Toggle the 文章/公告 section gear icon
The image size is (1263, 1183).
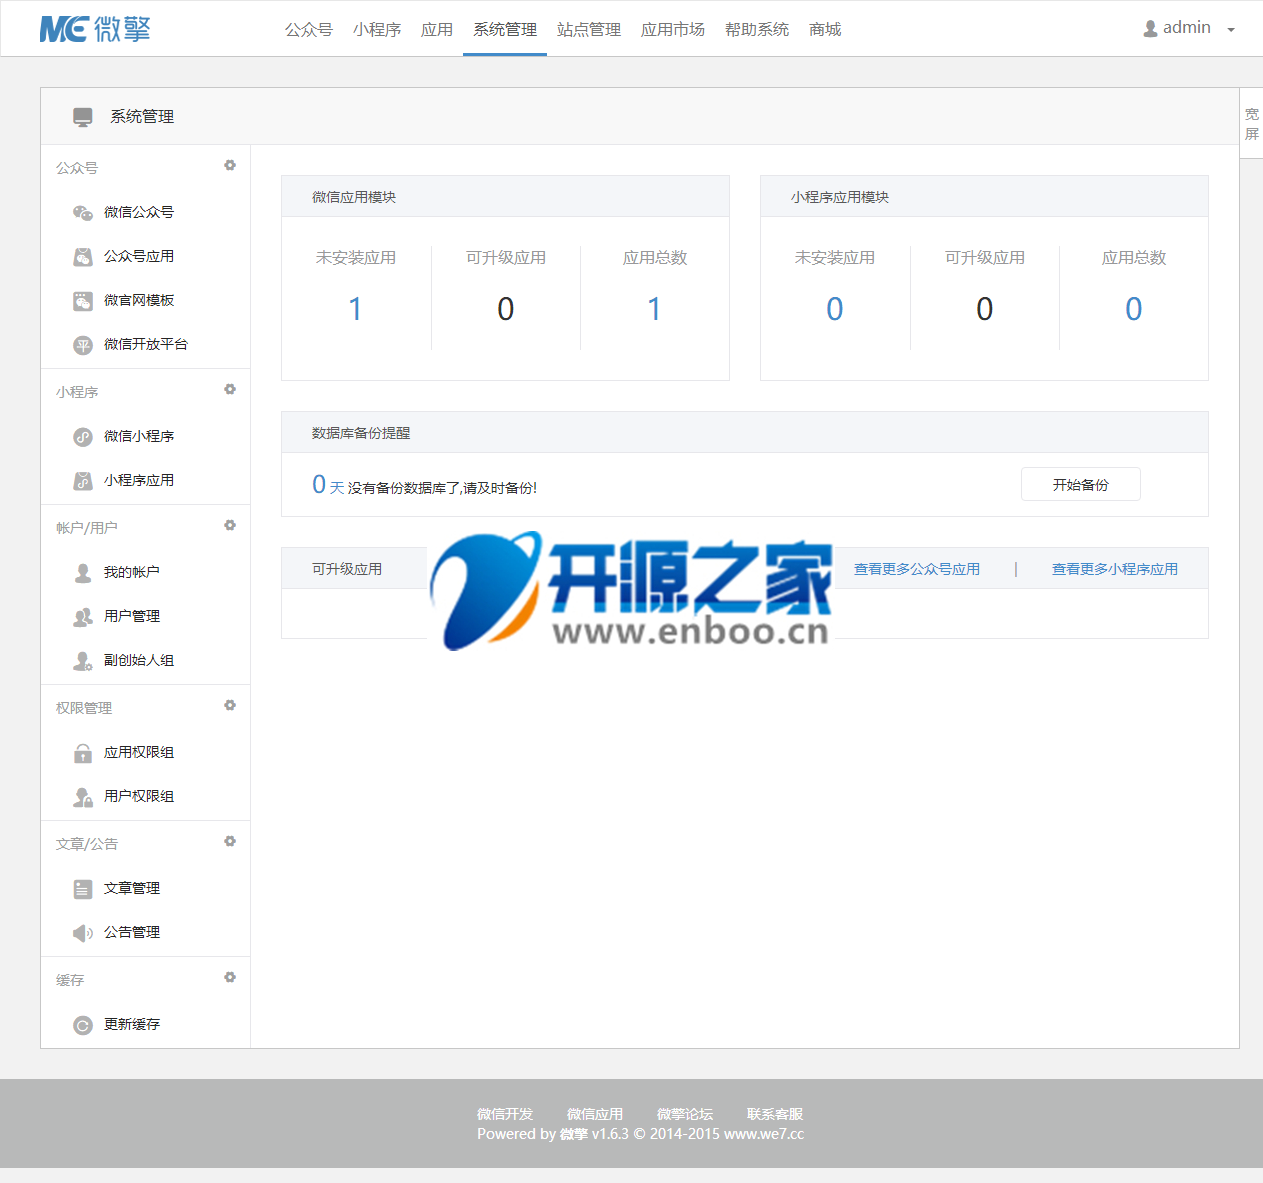(230, 841)
